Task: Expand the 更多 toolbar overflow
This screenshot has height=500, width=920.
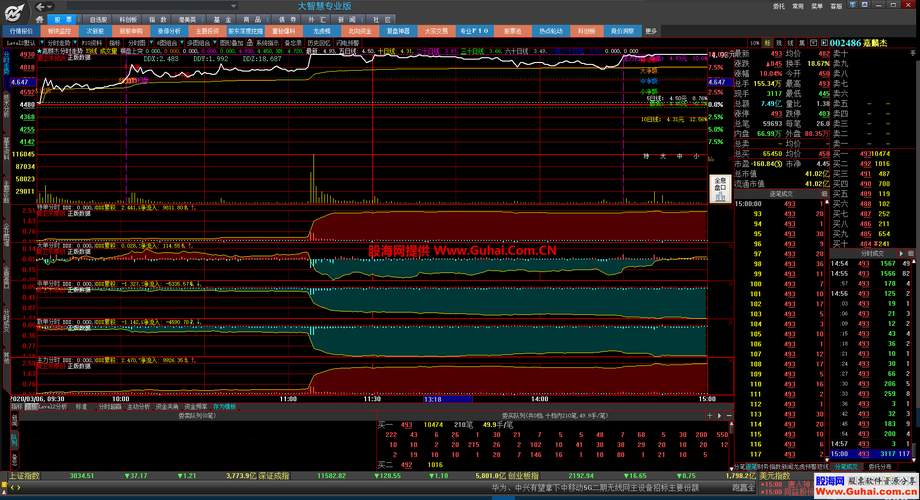Action: [651, 31]
